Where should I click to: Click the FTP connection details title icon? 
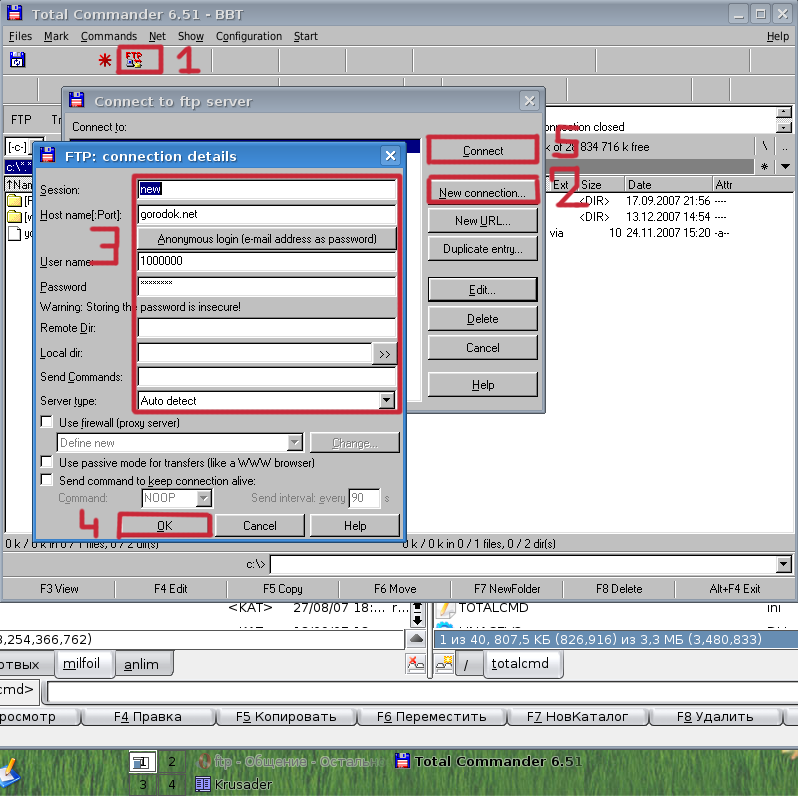(x=47, y=155)
